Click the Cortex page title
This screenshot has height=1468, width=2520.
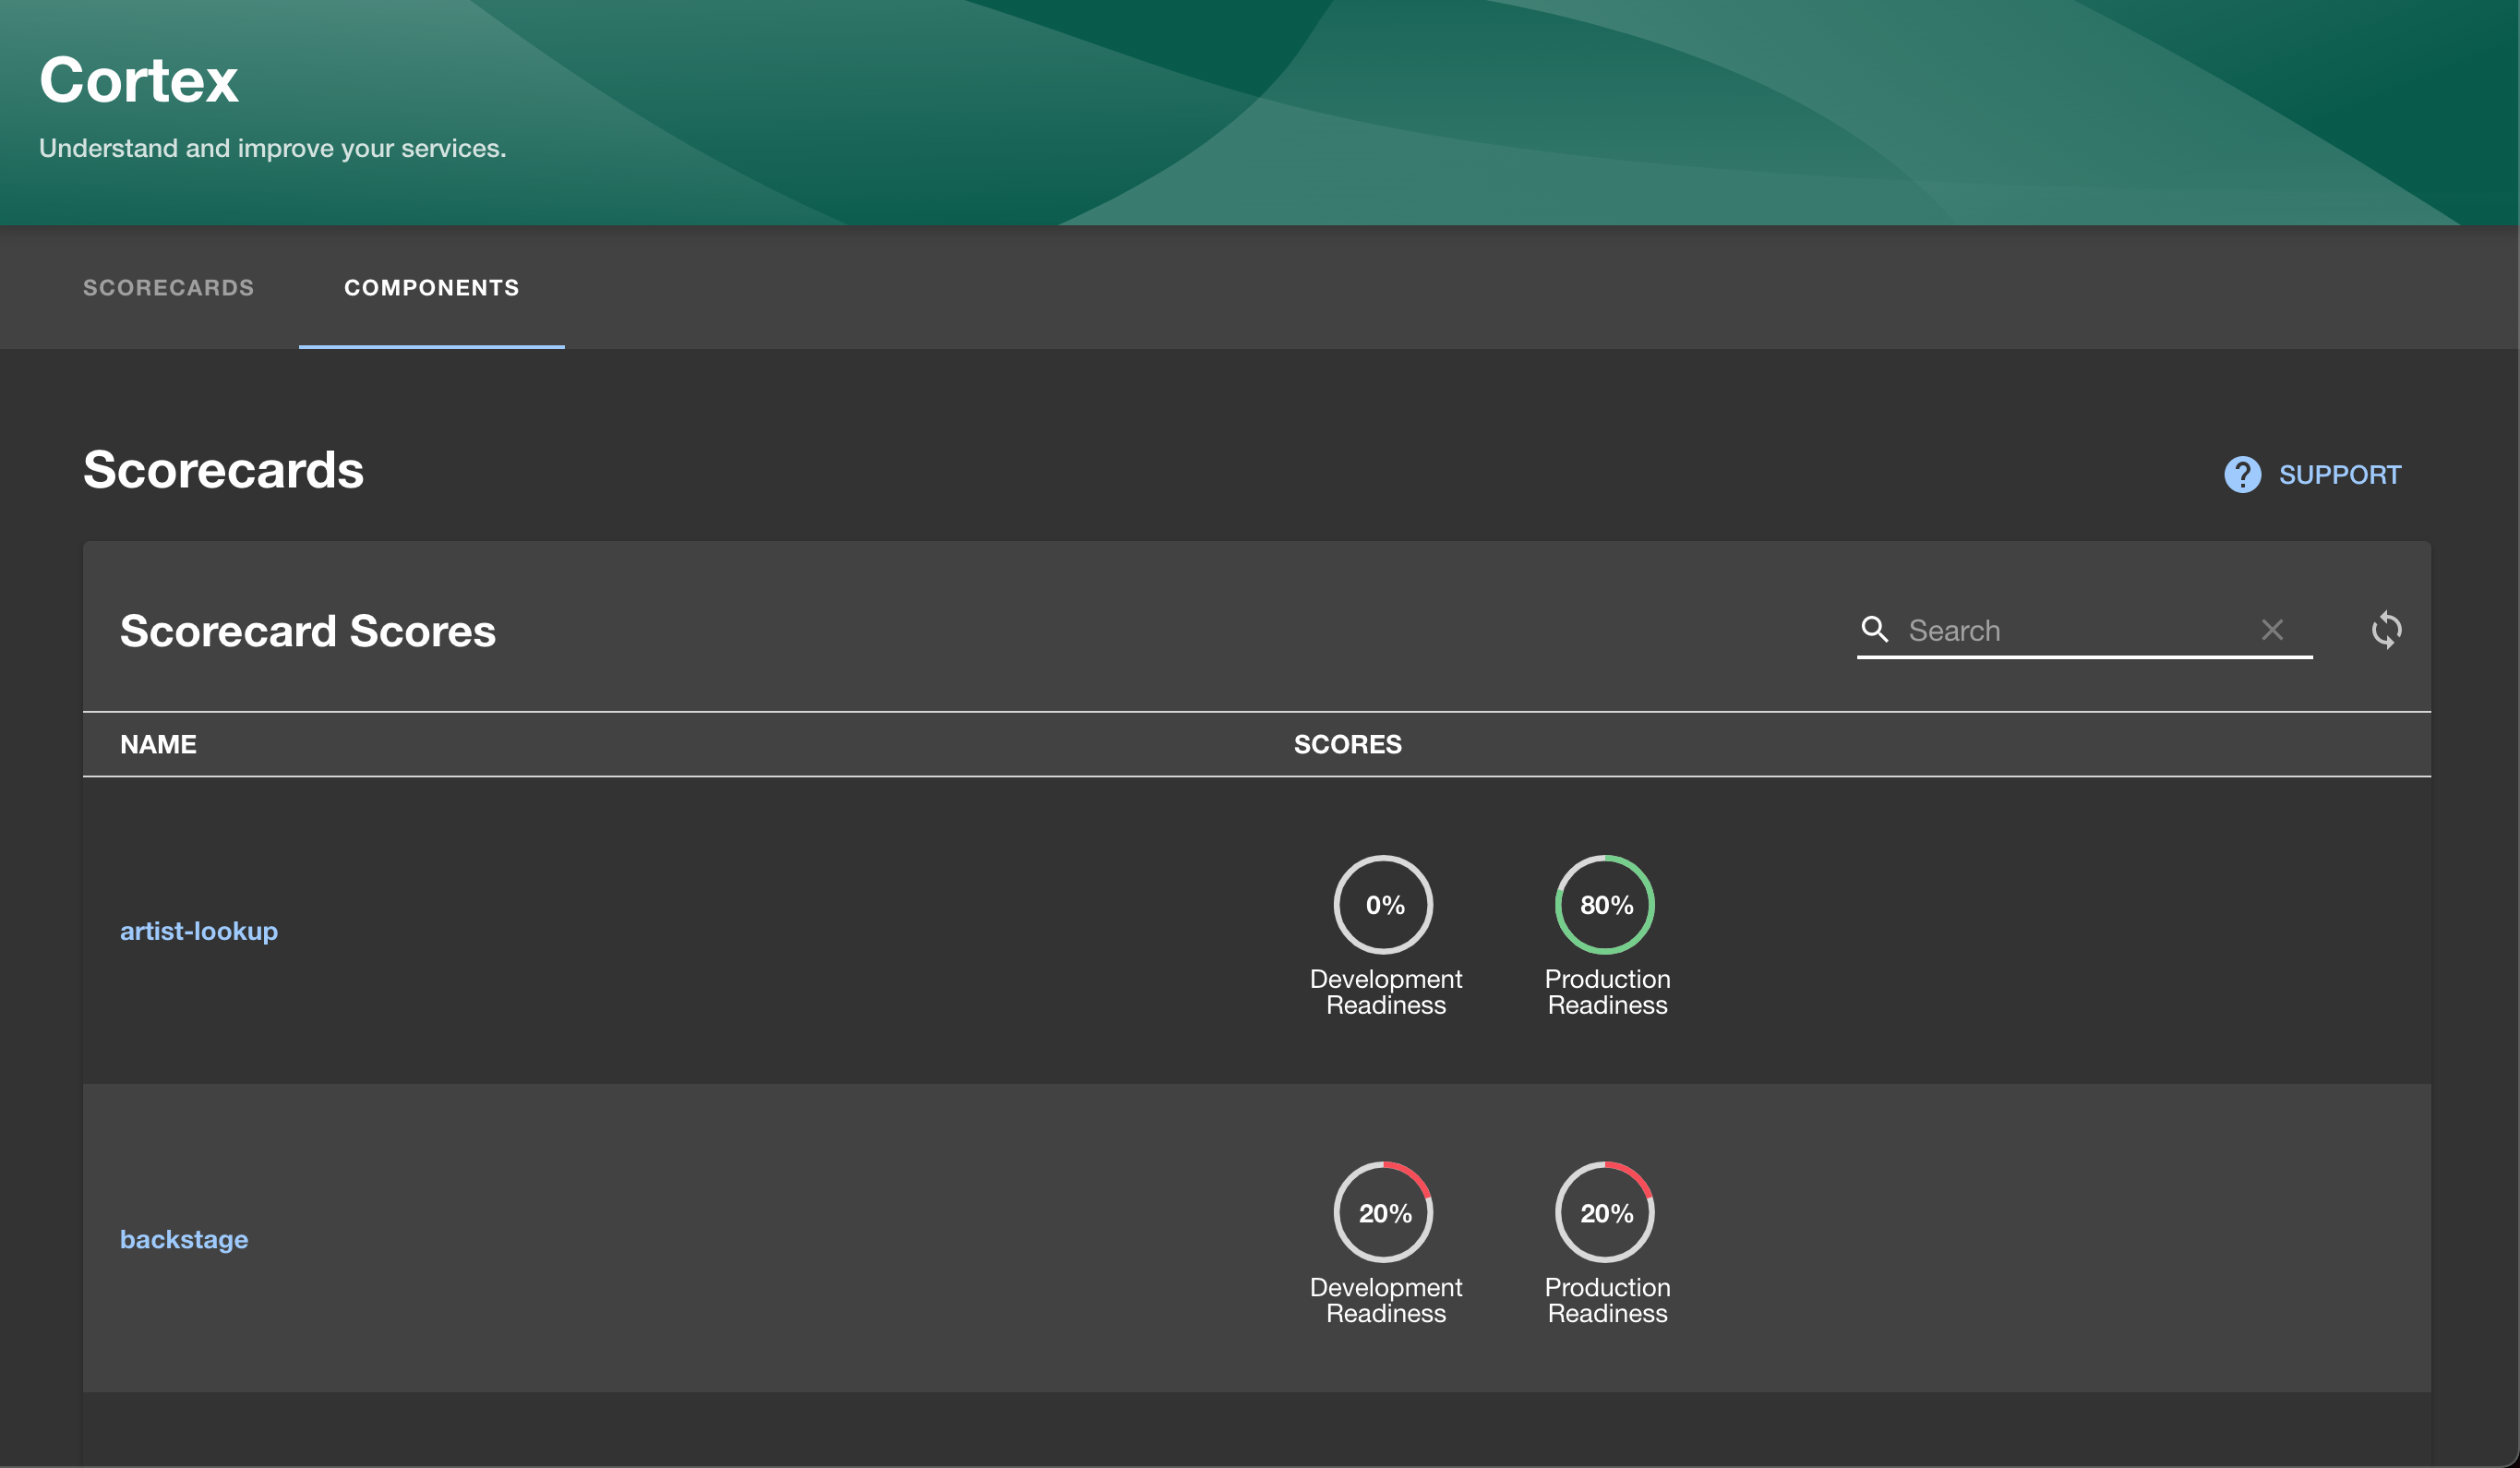[x=138, y=80]
